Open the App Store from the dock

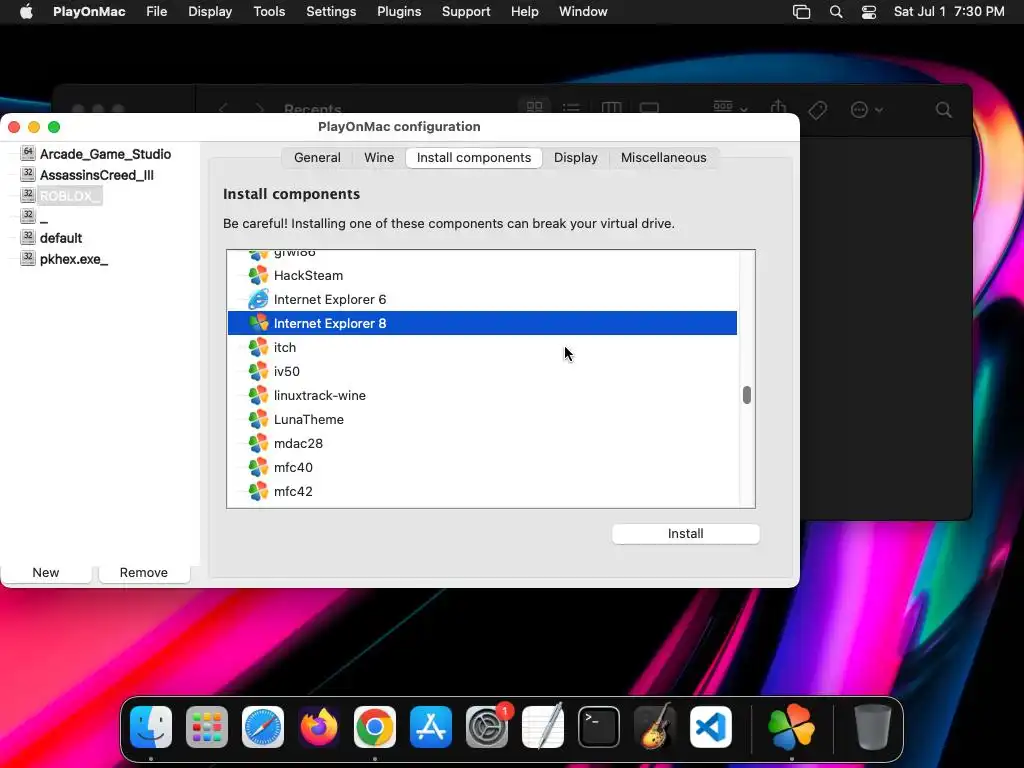click(431, 727)
